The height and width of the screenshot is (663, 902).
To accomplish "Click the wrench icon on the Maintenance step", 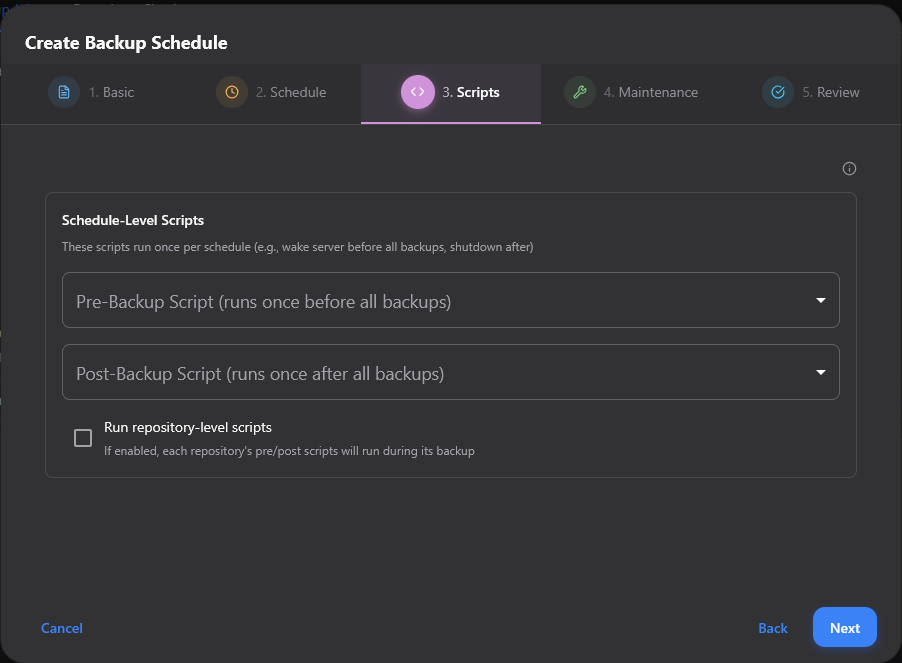I will click(580, 92).
